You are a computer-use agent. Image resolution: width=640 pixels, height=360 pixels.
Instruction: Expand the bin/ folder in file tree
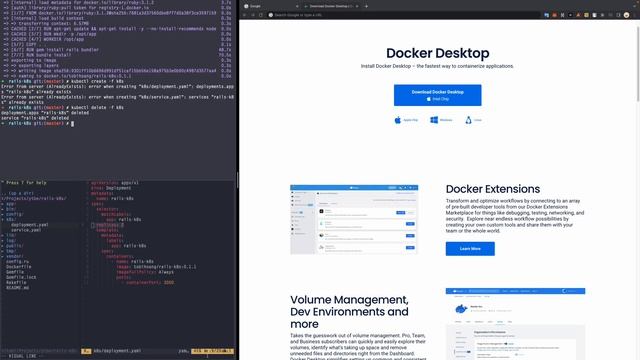coord(10,209)
